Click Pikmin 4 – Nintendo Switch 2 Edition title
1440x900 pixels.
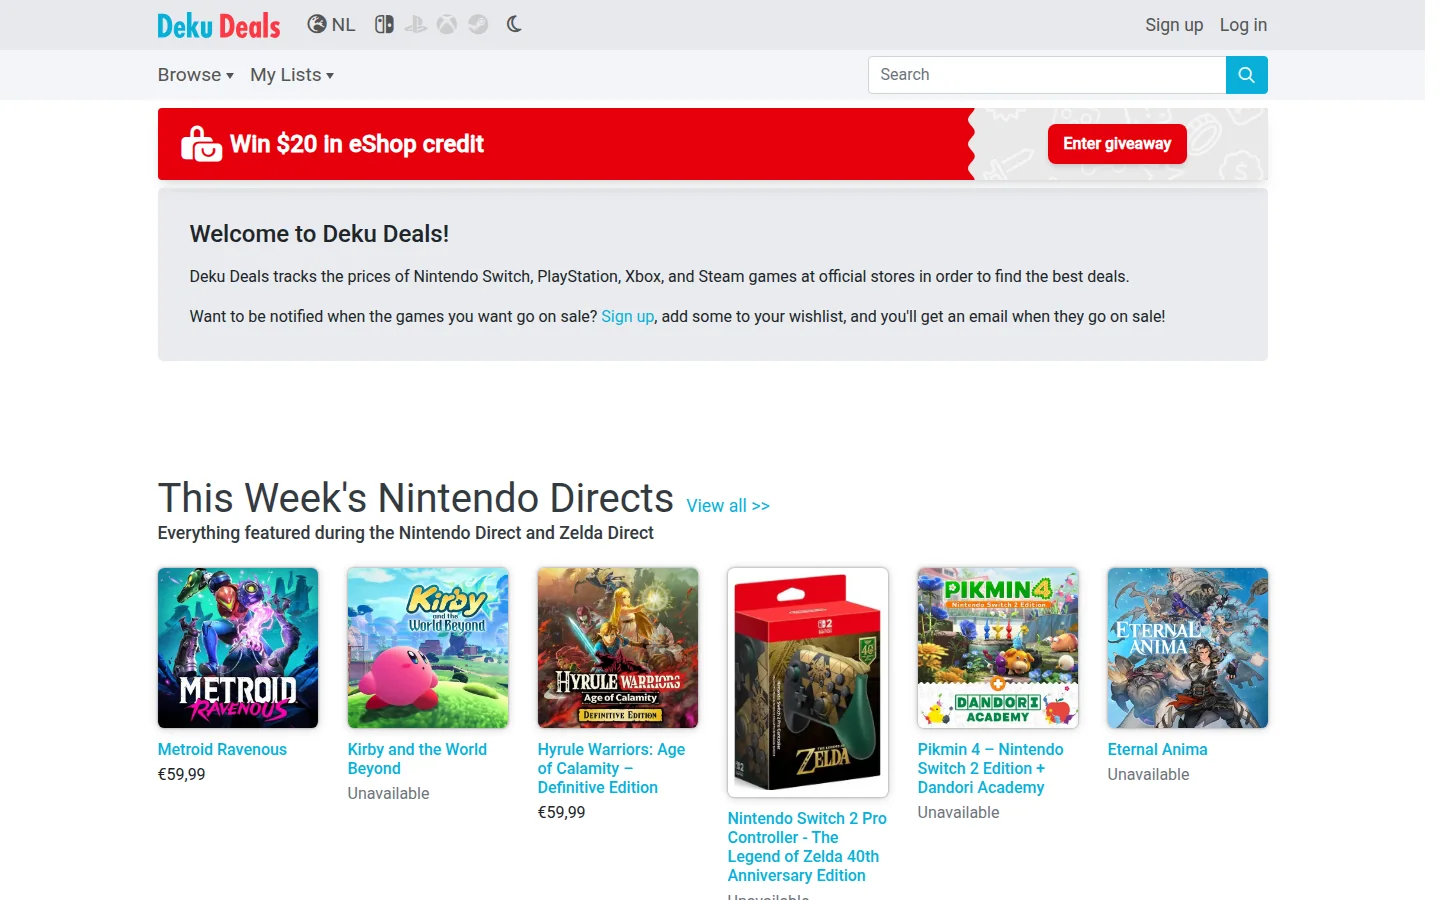point(991,768)
